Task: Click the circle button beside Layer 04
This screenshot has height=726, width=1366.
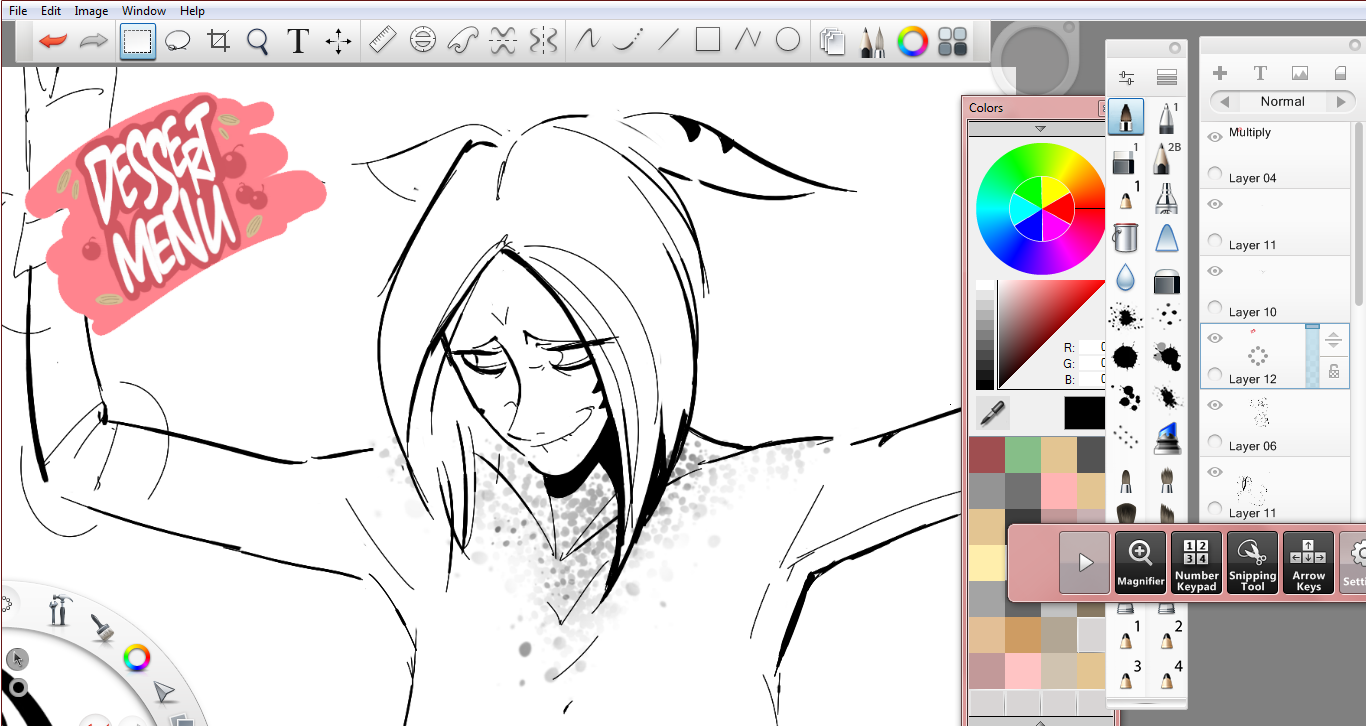Action: [x=1215, y=174]
